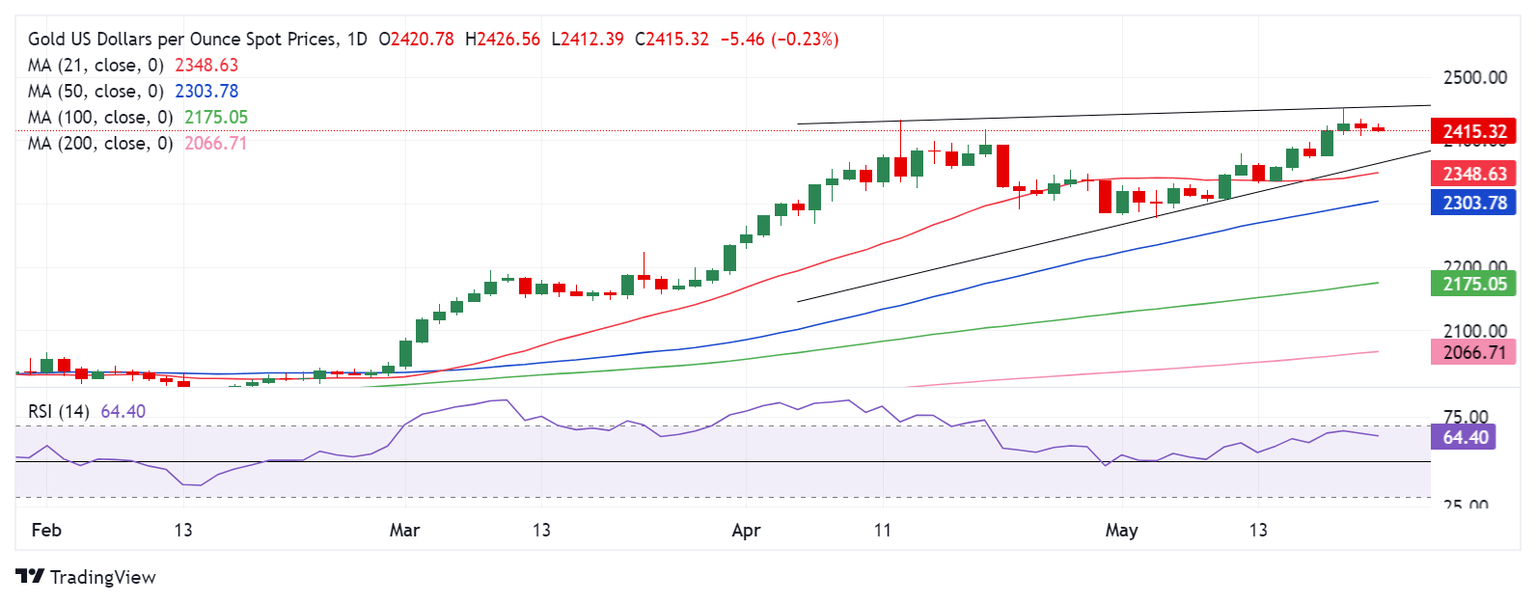
Task: Click the pink 2066.71 price tag
Action: tap(1474, 351)
